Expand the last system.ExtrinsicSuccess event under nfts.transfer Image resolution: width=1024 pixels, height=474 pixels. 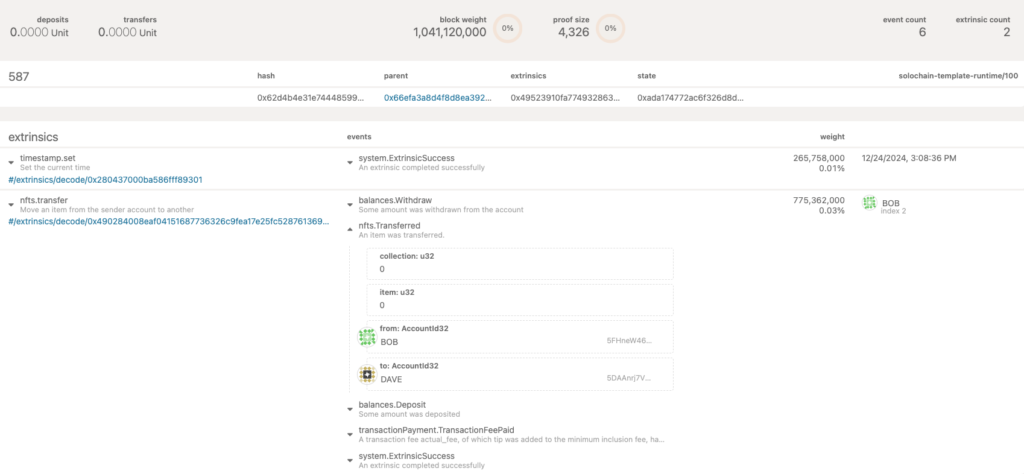pyautogui.click(x=350, y=460)
